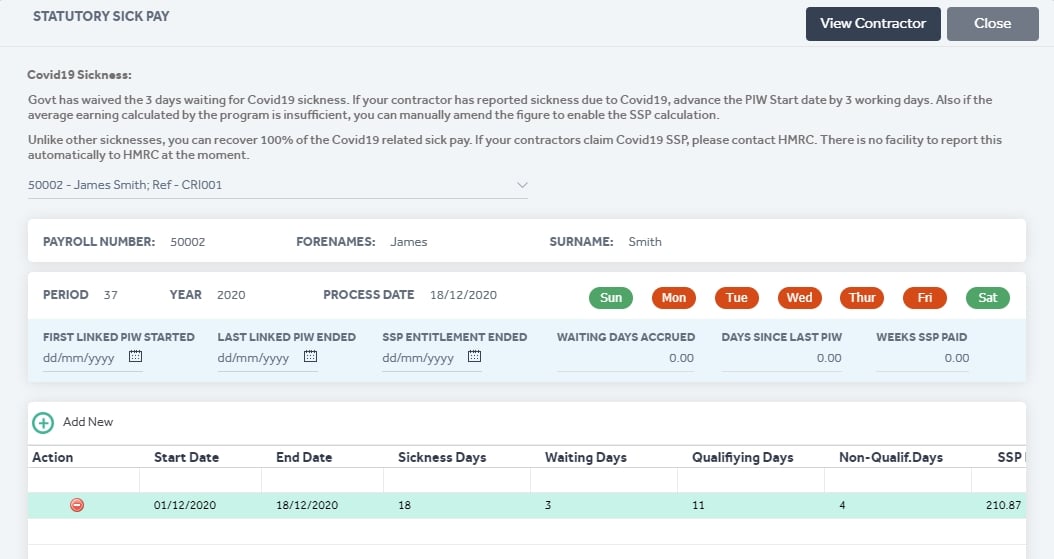Sort by the Start Date column header
1054x559 pixels.
[x=186, y=458]
